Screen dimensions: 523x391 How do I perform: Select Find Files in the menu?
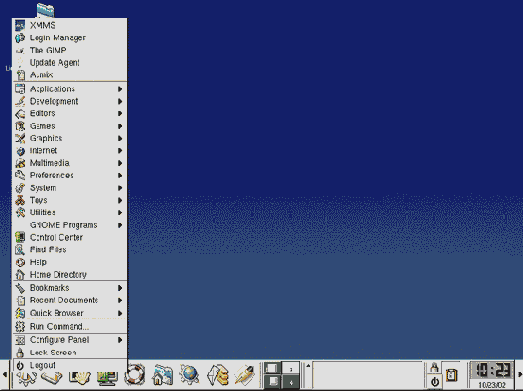(70, 250)
